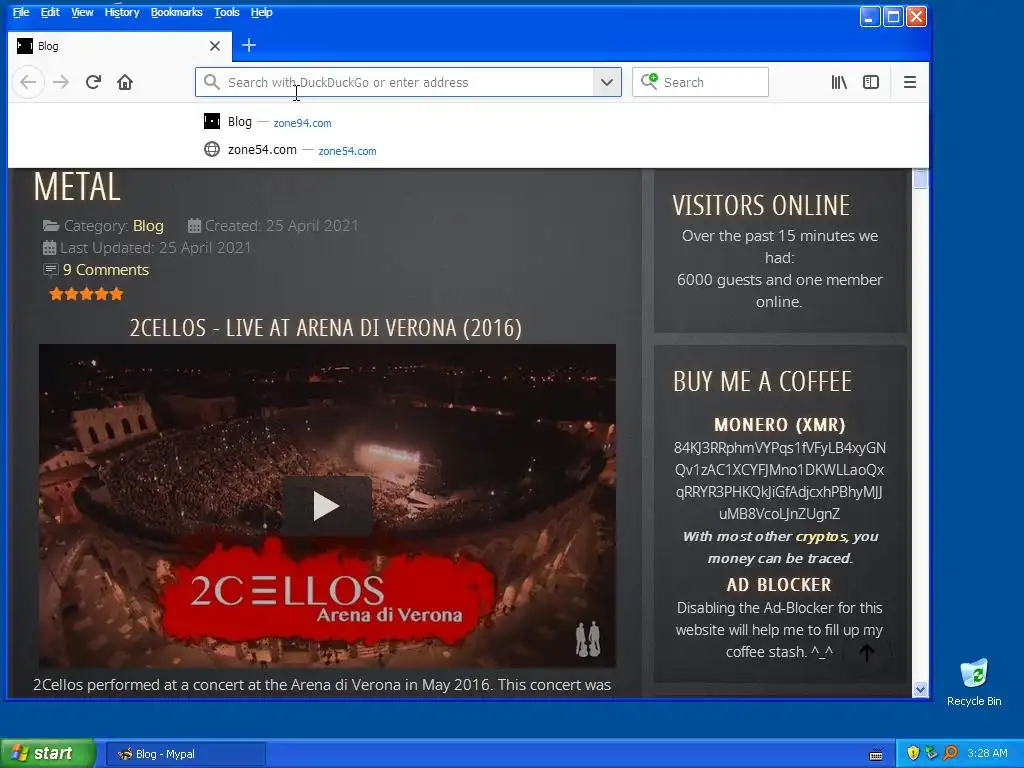This screenshot has width=1024, height=768.
Task: Open the Bookmarks menu
Action: click(176, 12)
